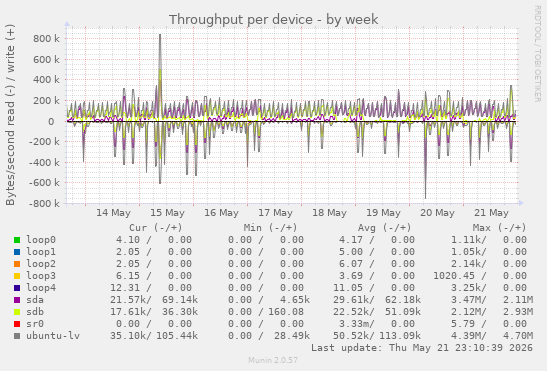Click the Munin 2.0.57 version text
This screenshot has height=371, width=547.
tap(273, 360)
